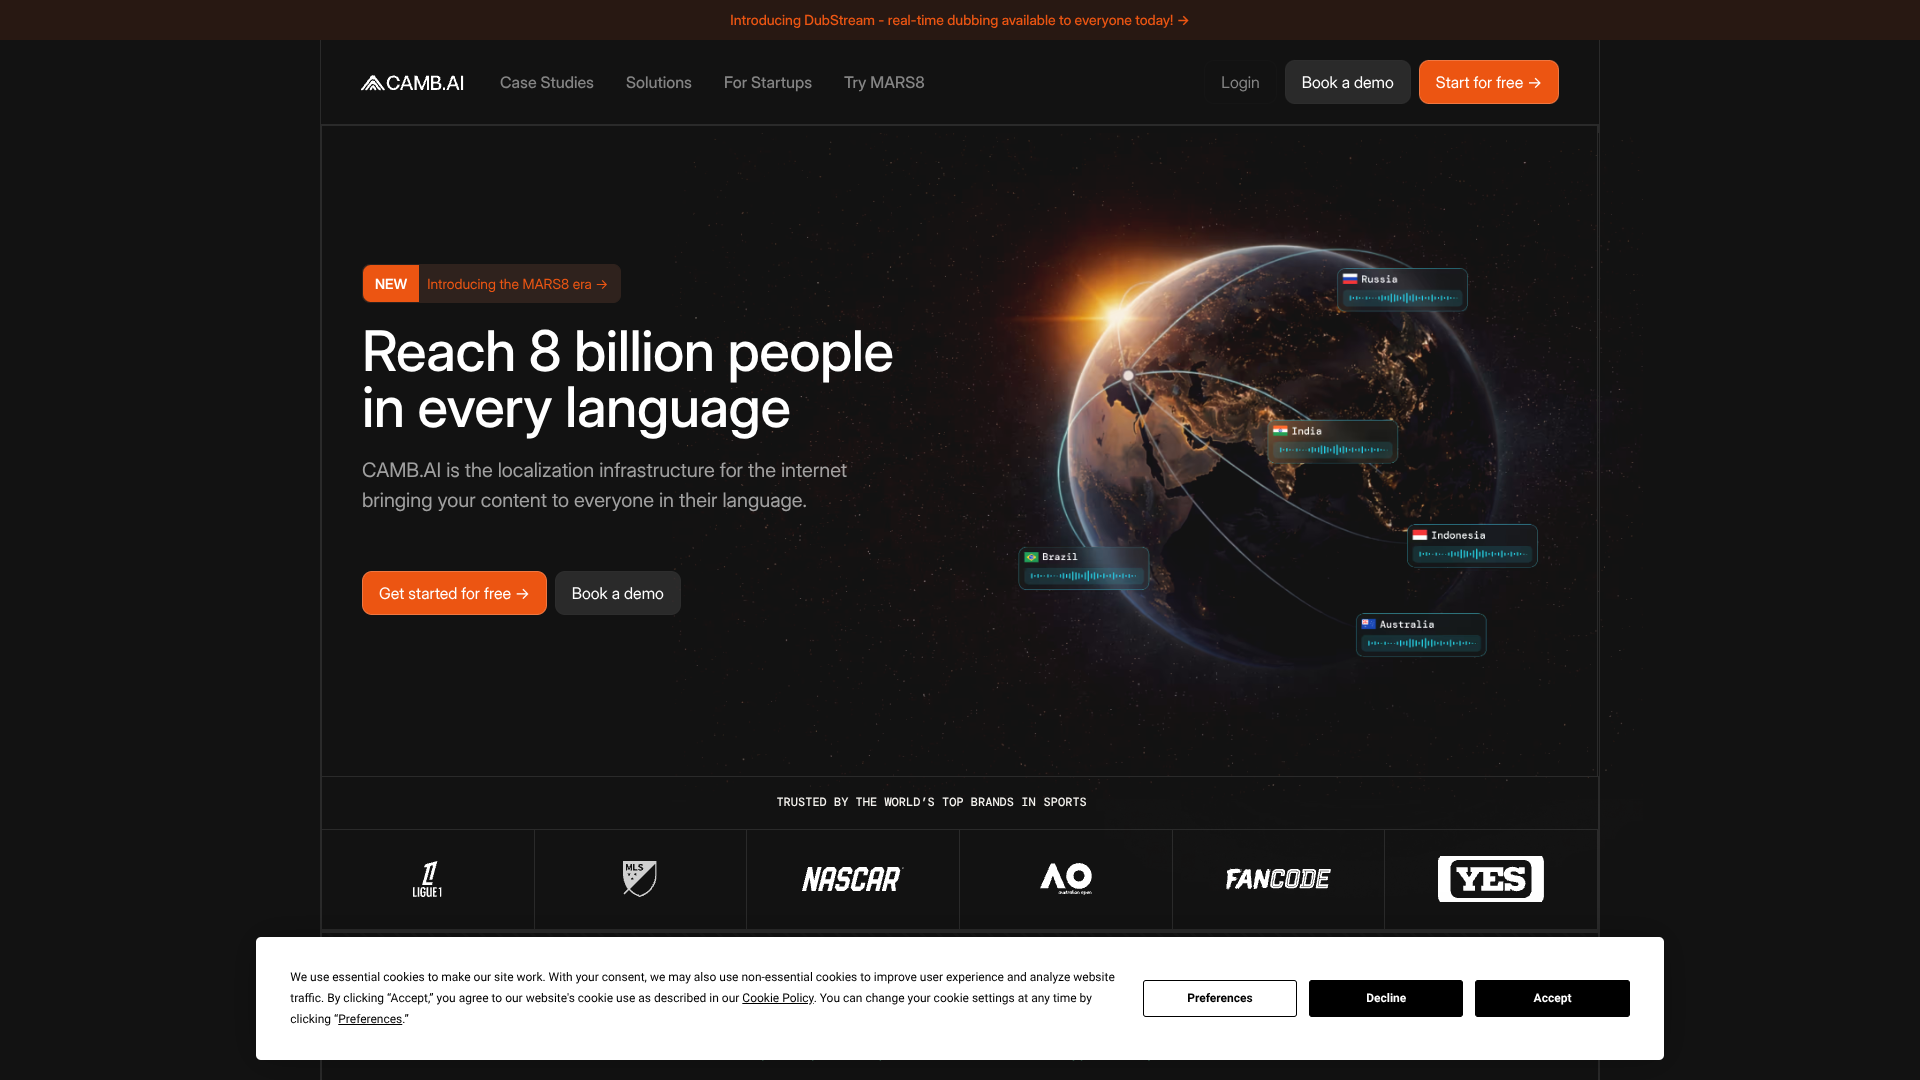The image size is (1920, 1080).
Task: Select the Ligue 1 brand logo
Action: [427, 879]
